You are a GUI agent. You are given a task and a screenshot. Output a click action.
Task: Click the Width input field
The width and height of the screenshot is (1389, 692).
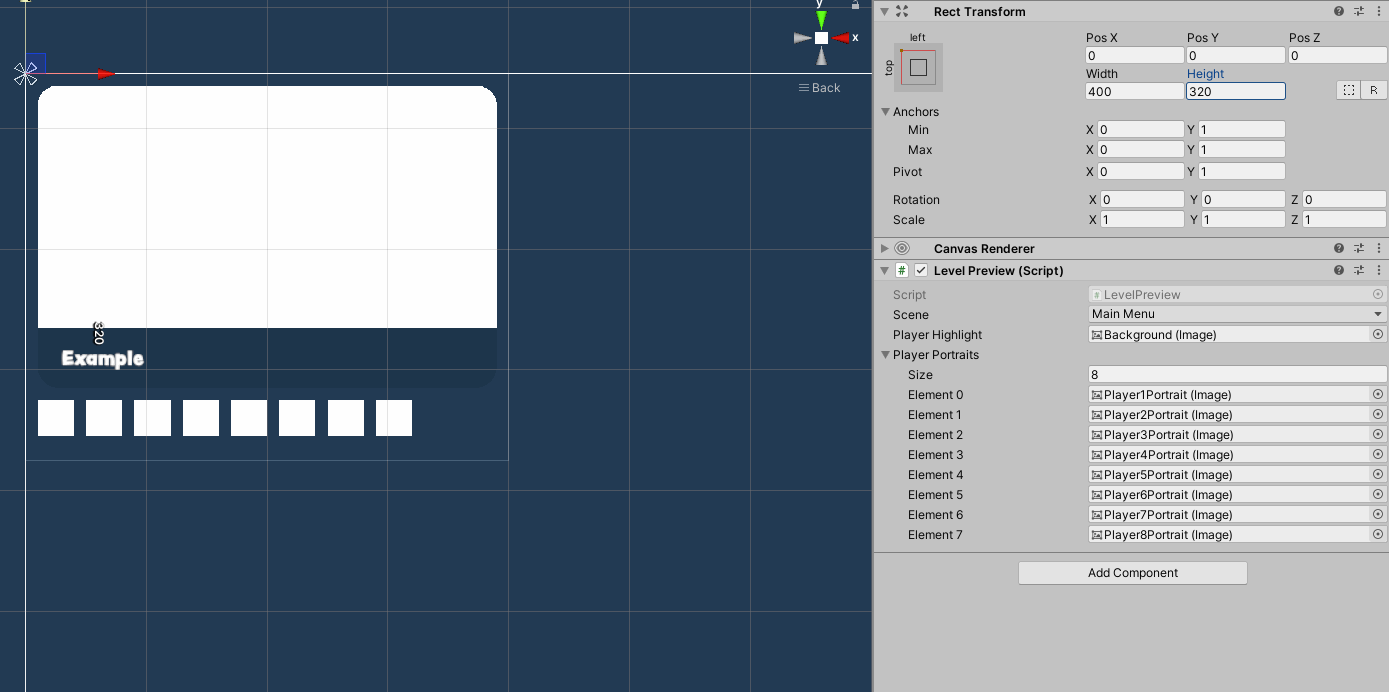pos(1134,91)
